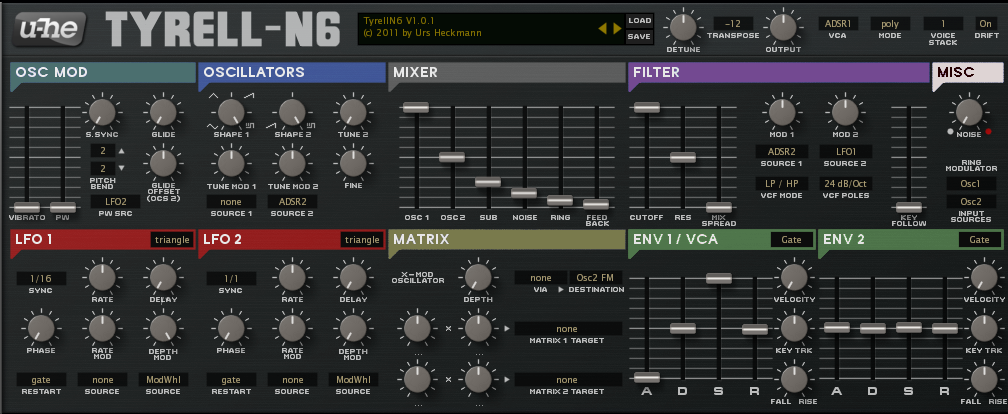
Task: Open the MODE dropdown showing poly
Action: pos(890,24)
